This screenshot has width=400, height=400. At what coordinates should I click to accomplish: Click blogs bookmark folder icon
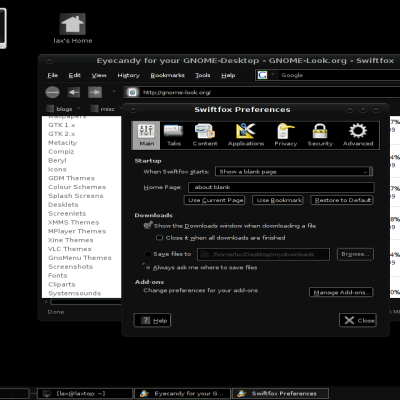coord(50,109)
